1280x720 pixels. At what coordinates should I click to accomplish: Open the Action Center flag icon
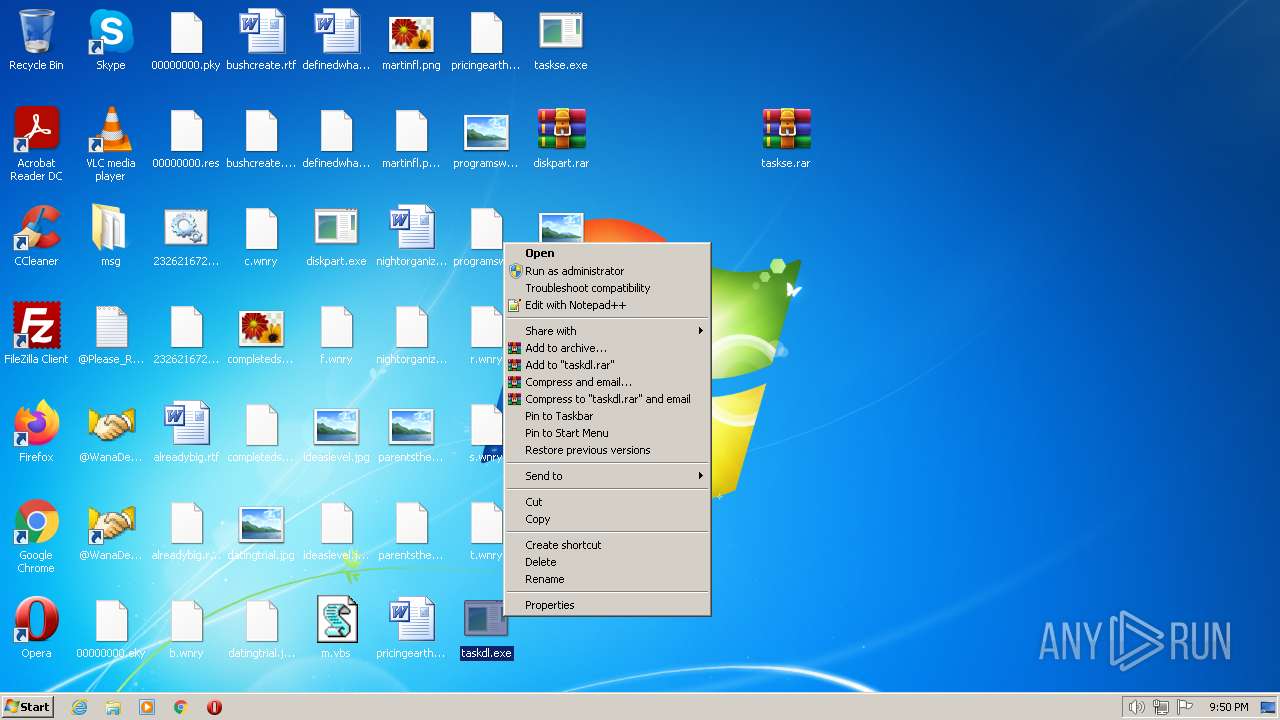click(x=1185, y=707)
